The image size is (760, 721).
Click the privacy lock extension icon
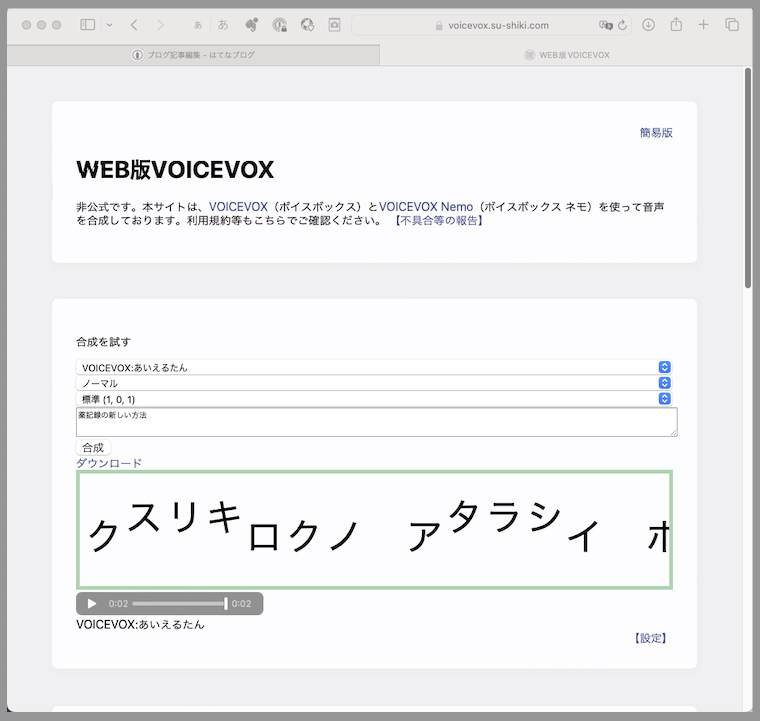point(280,25)
